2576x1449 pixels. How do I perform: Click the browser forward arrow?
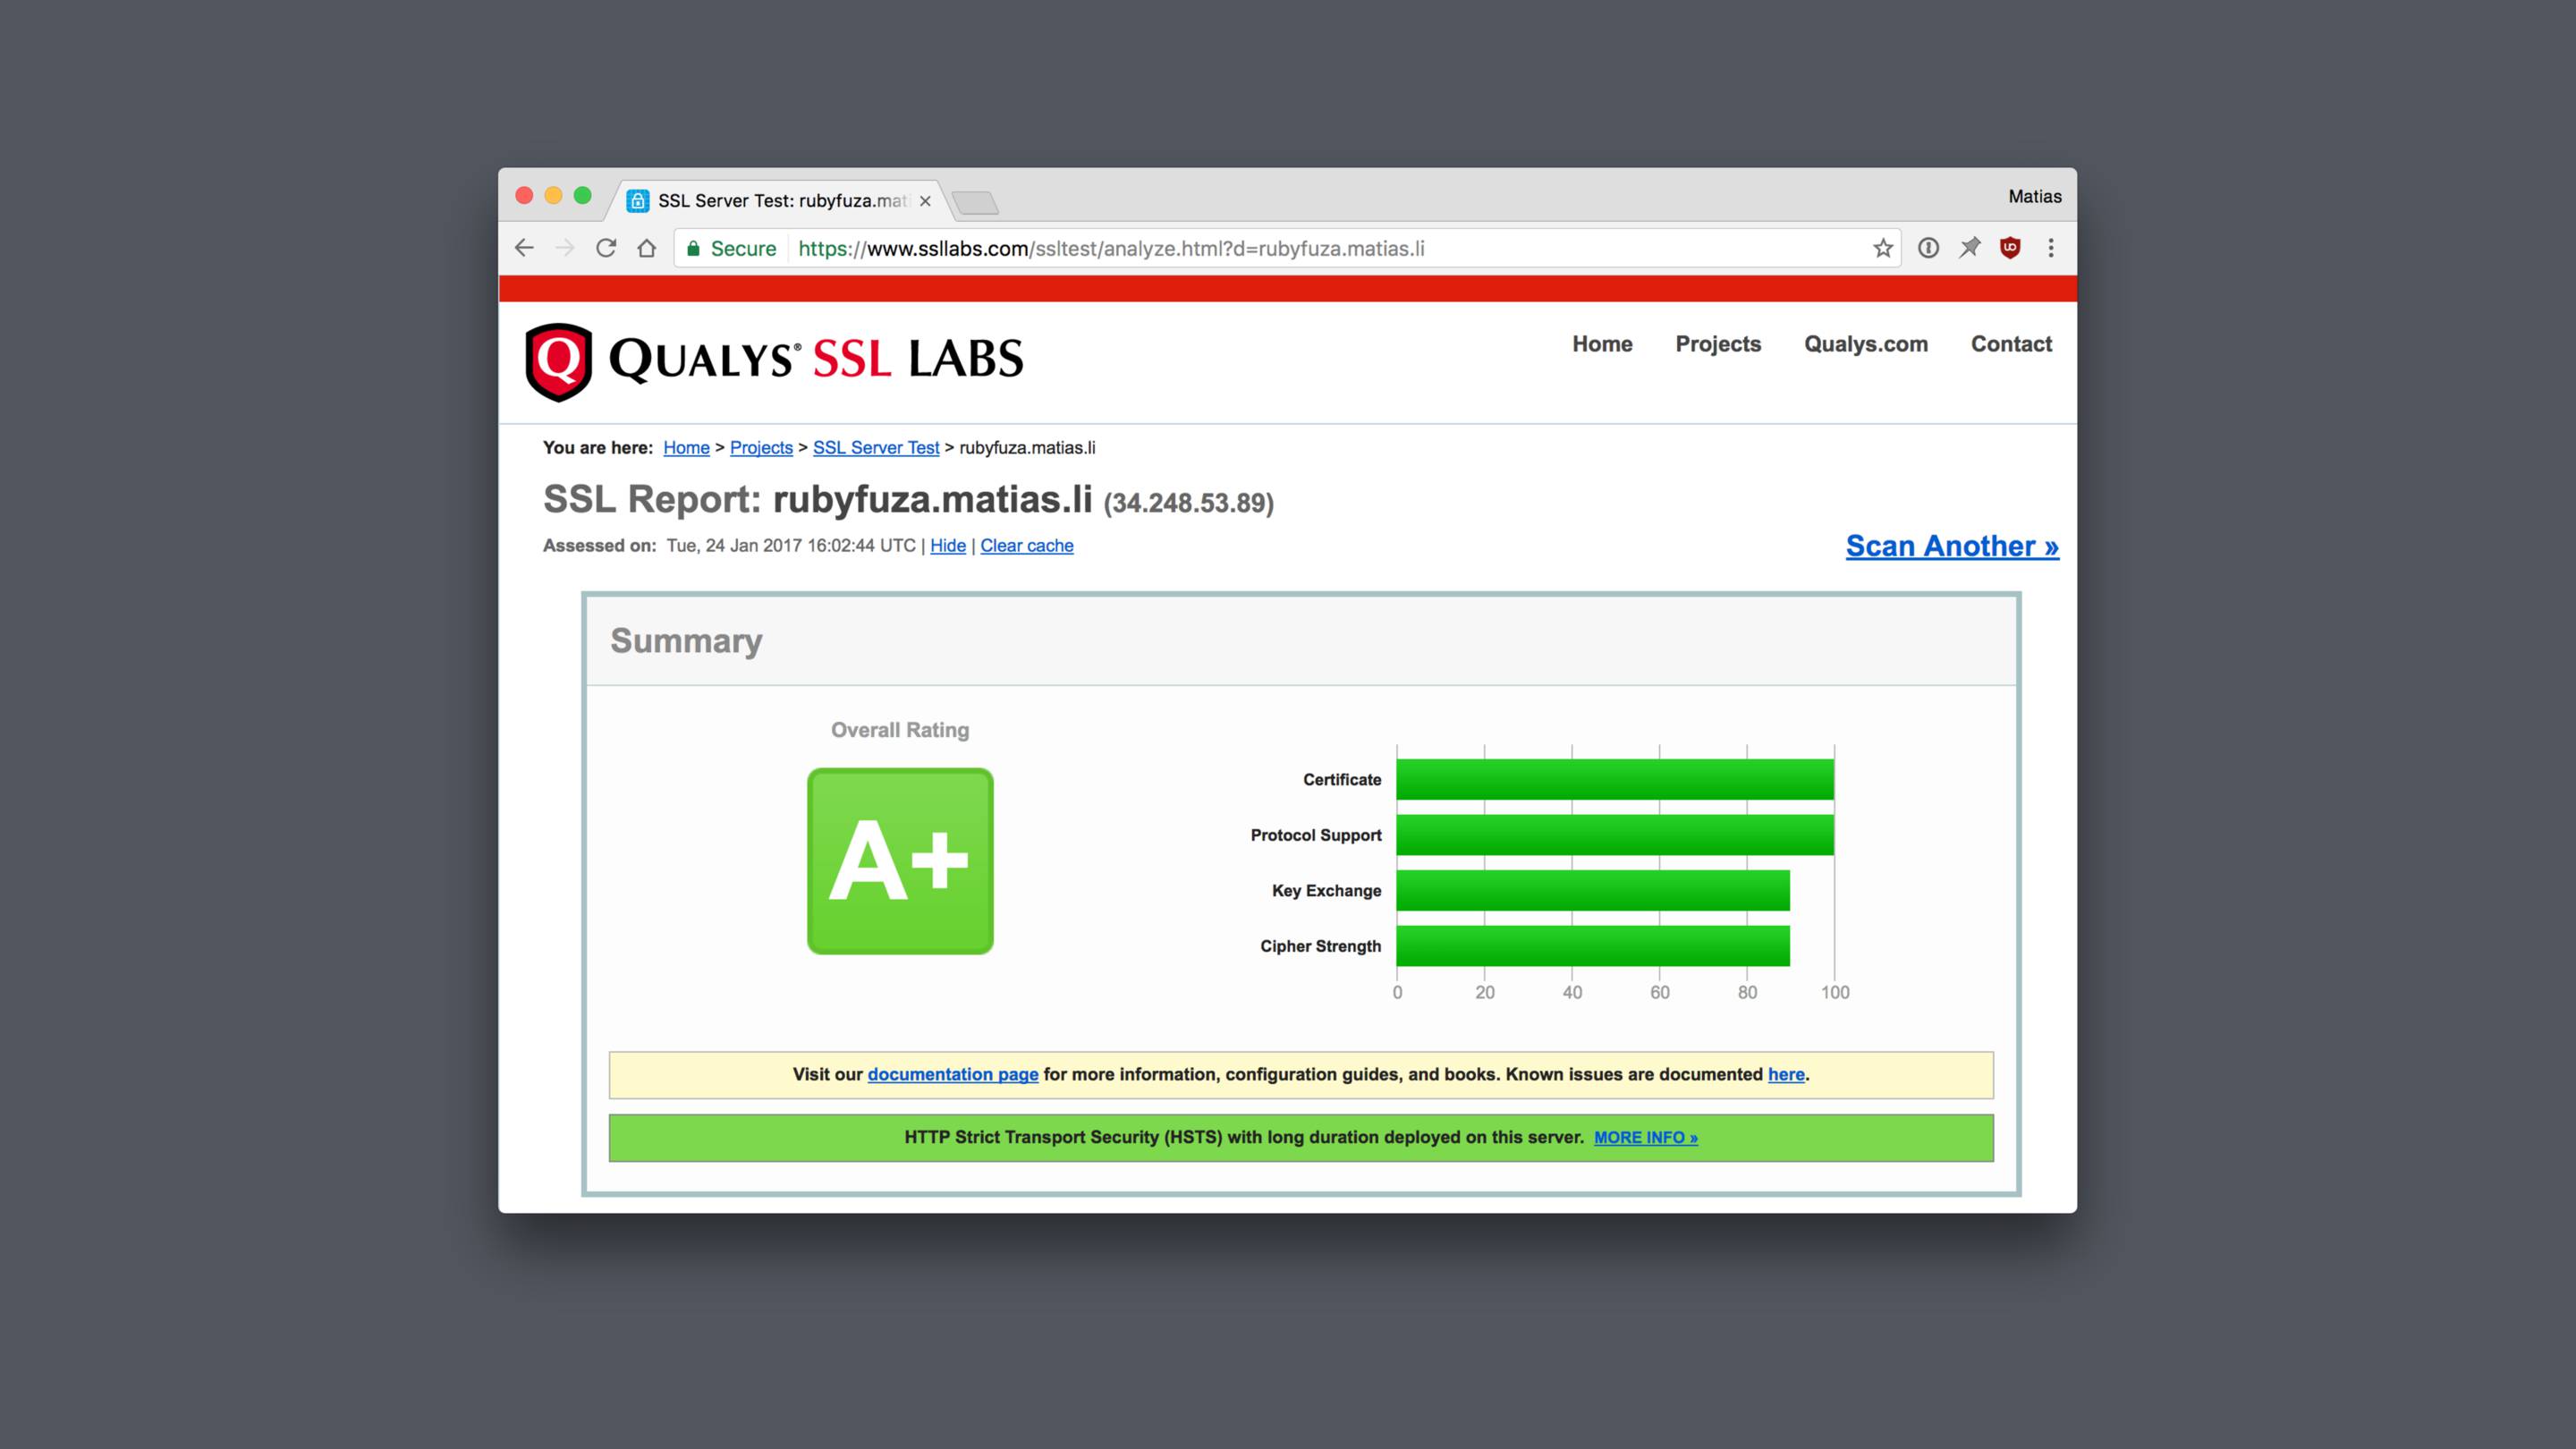click(565, 248)
